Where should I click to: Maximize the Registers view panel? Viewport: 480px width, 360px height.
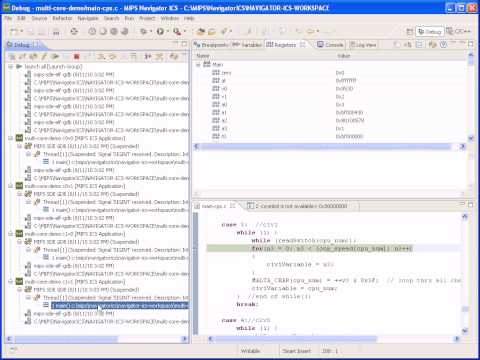(x=471, y=44)
